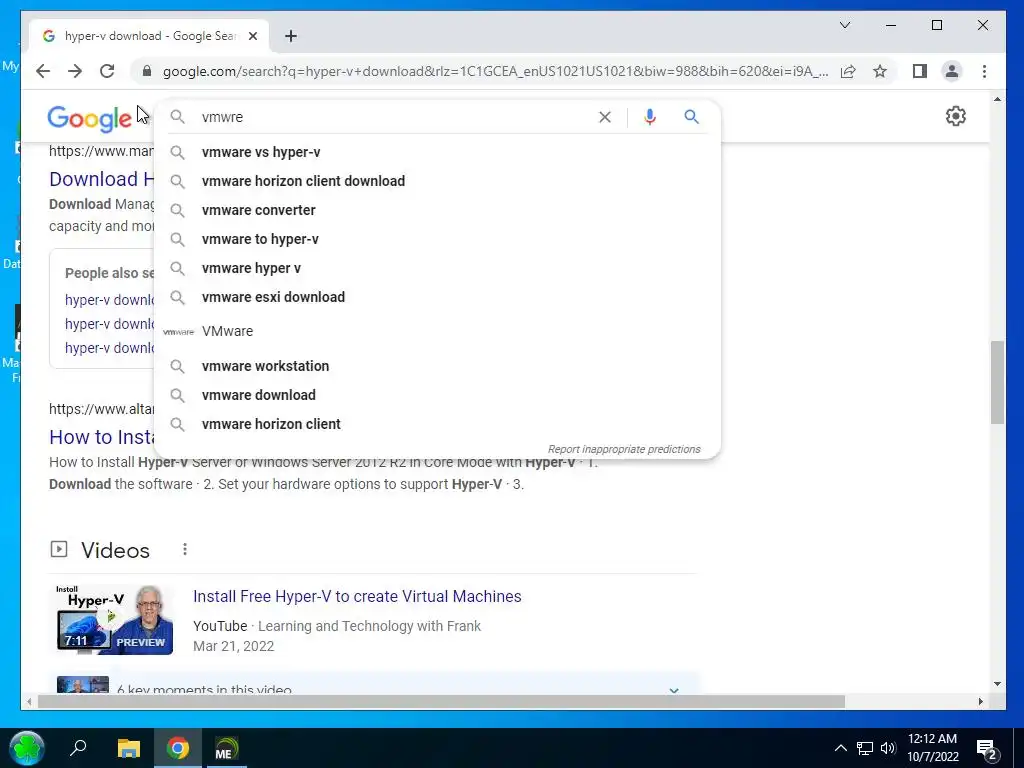This screenshot has width=1024, height=768.
Task: Click the browser Back arrow
Action: (43, 71)
